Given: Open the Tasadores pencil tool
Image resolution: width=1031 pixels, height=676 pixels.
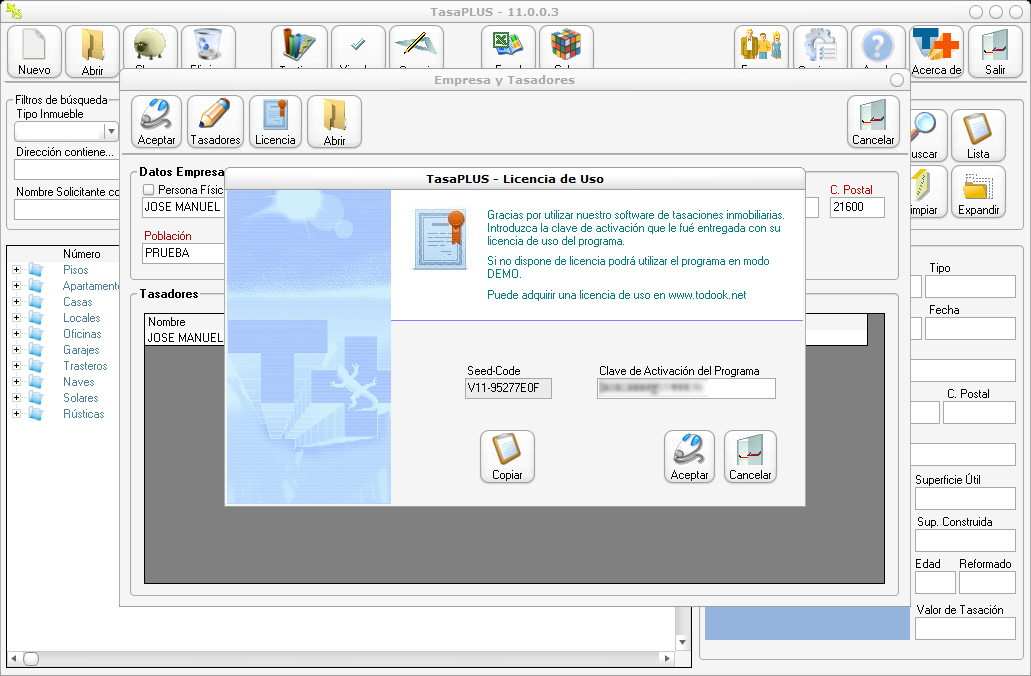Looking at the screenshot, I should pos(215,121).
